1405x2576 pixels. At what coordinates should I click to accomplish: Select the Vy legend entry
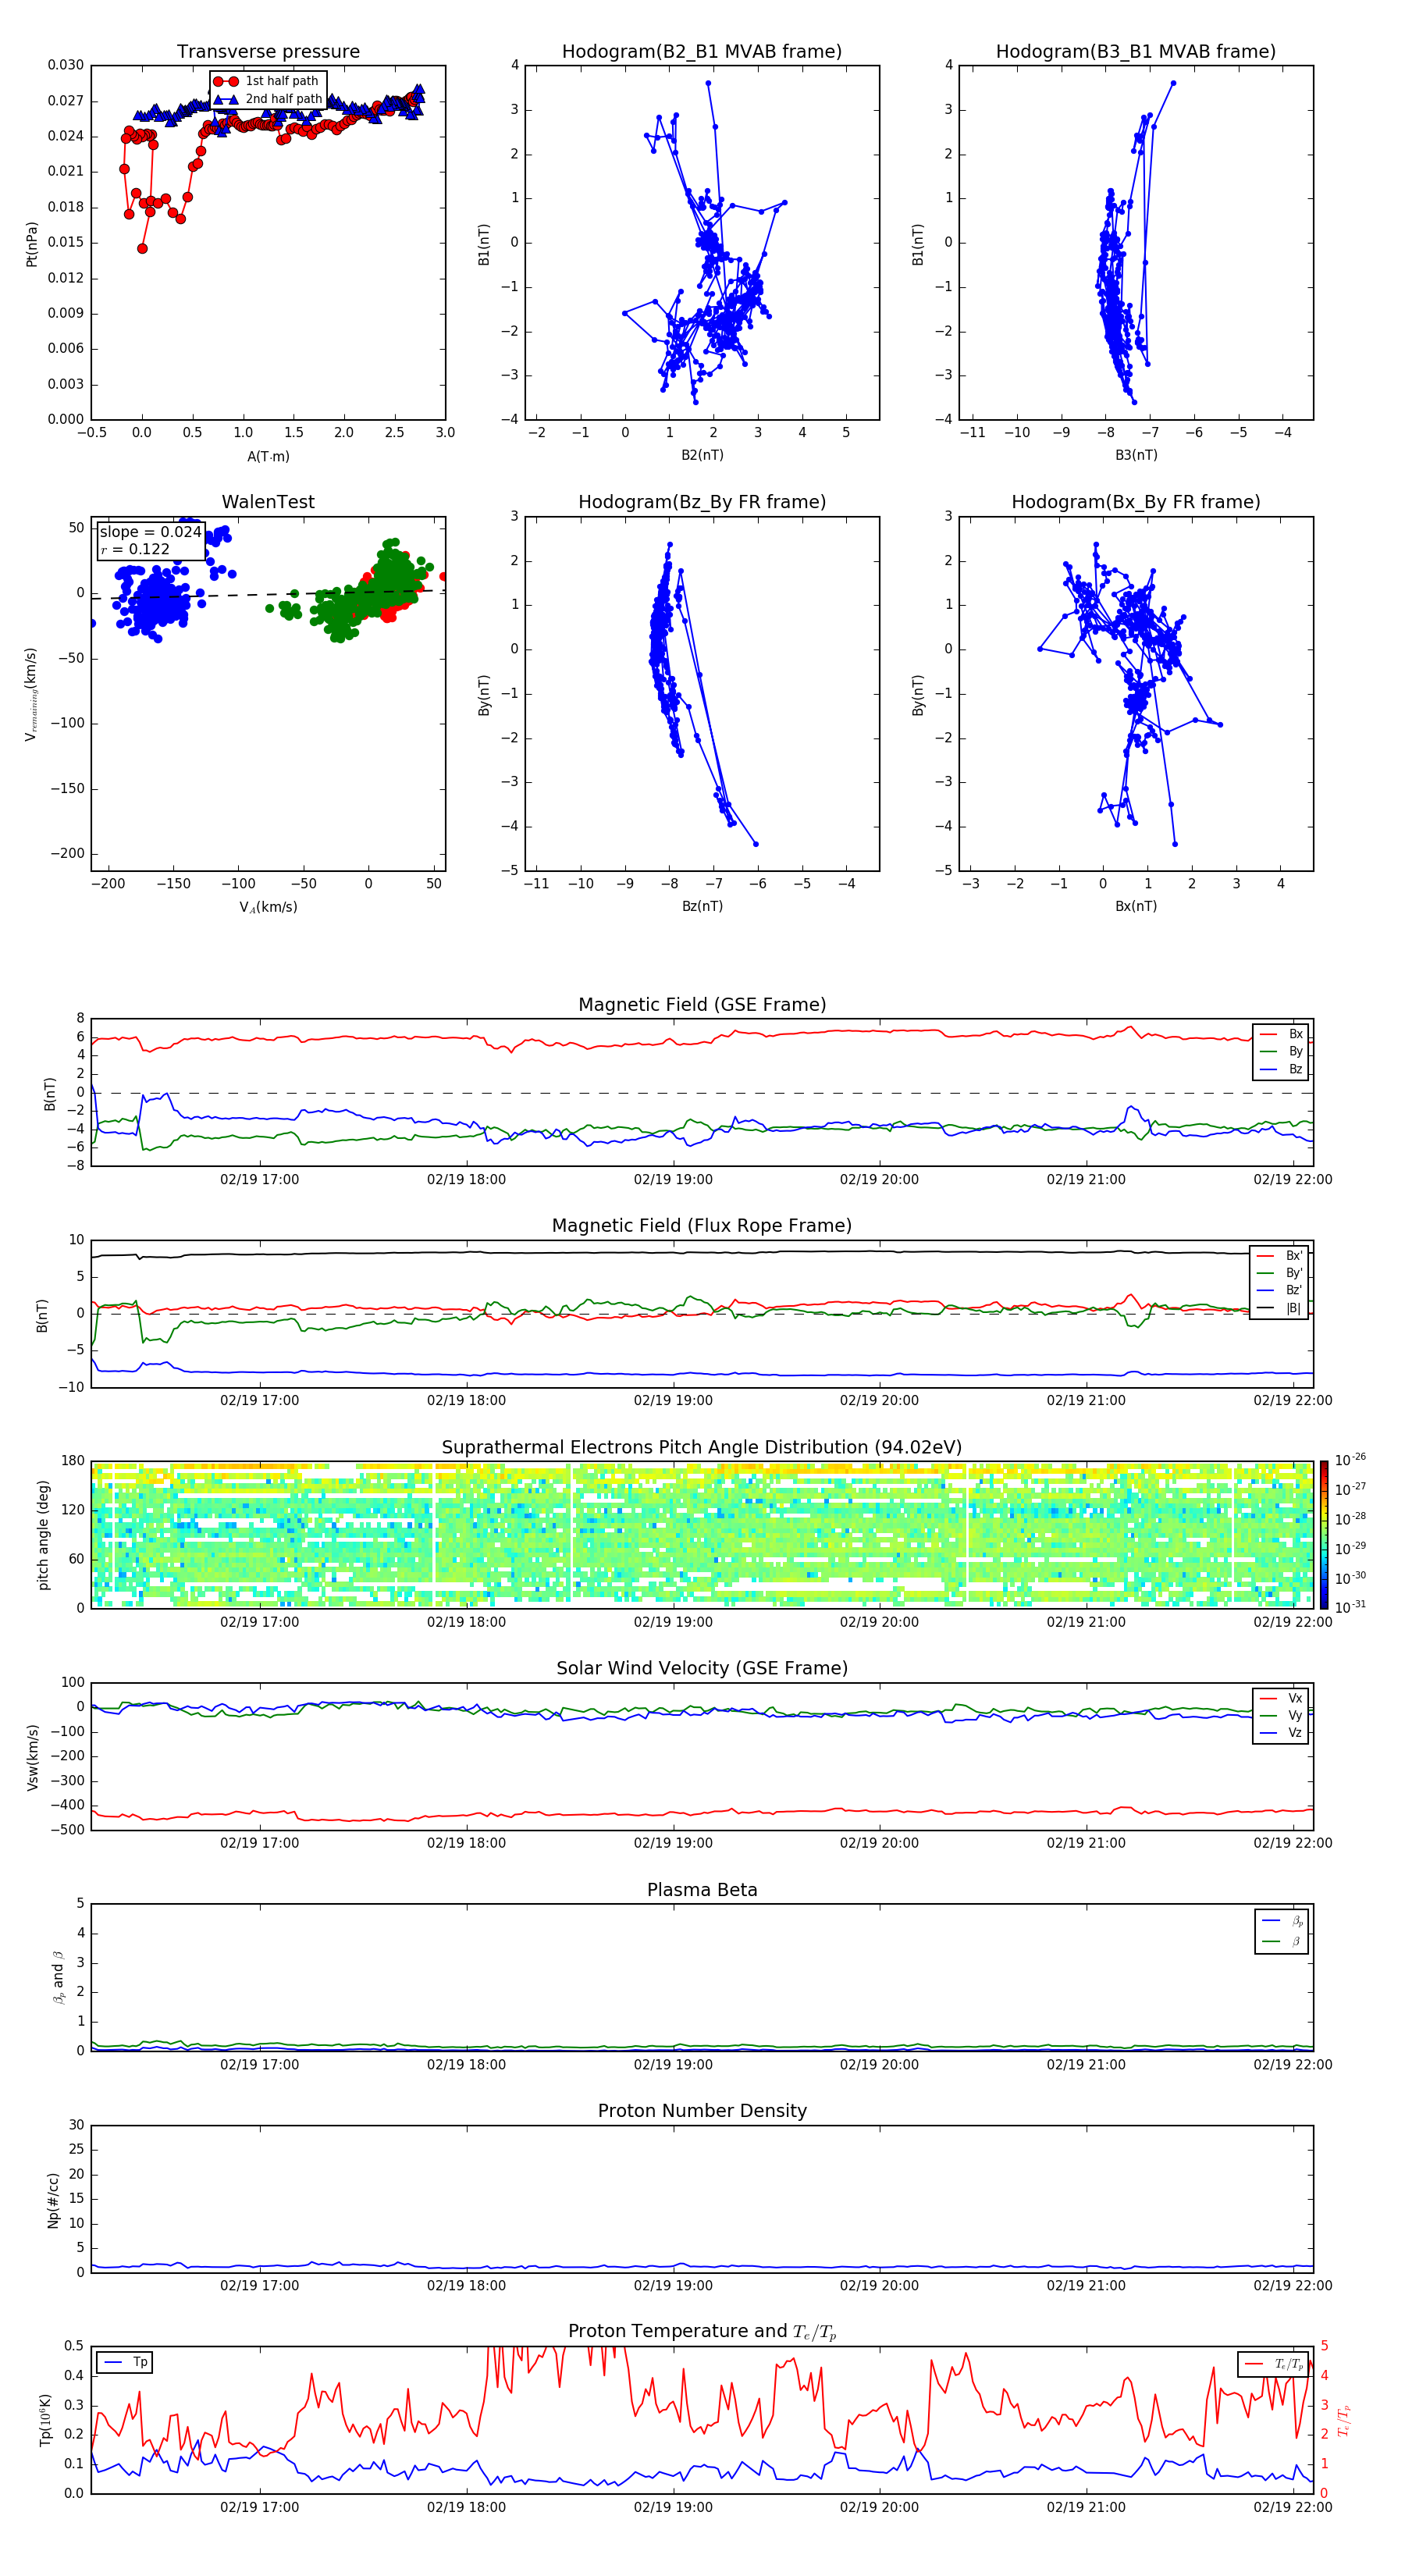pos(1281,1715)
